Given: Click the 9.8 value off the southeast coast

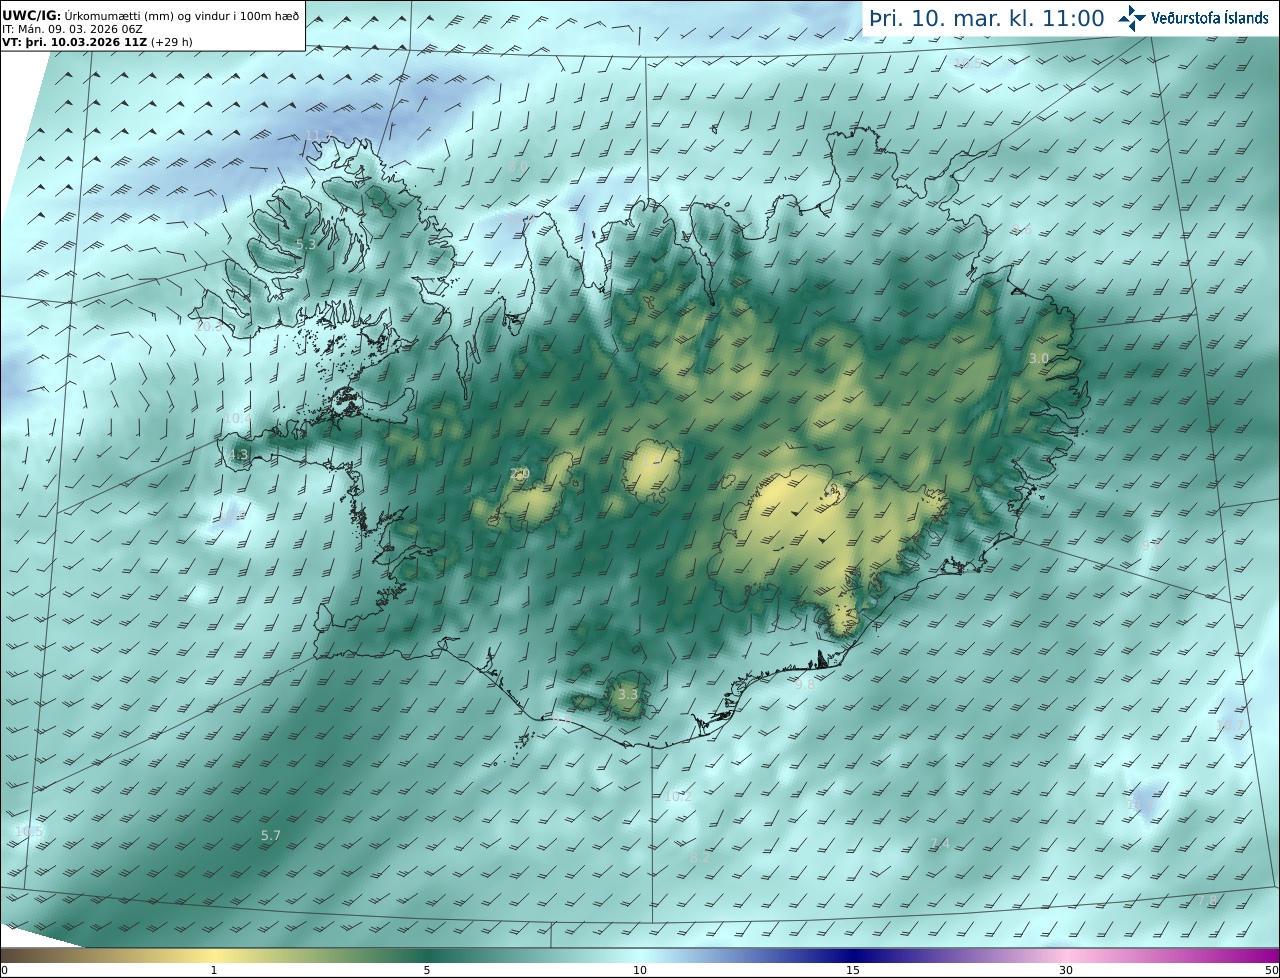Looking at the screenshot, I should [805, 685].
